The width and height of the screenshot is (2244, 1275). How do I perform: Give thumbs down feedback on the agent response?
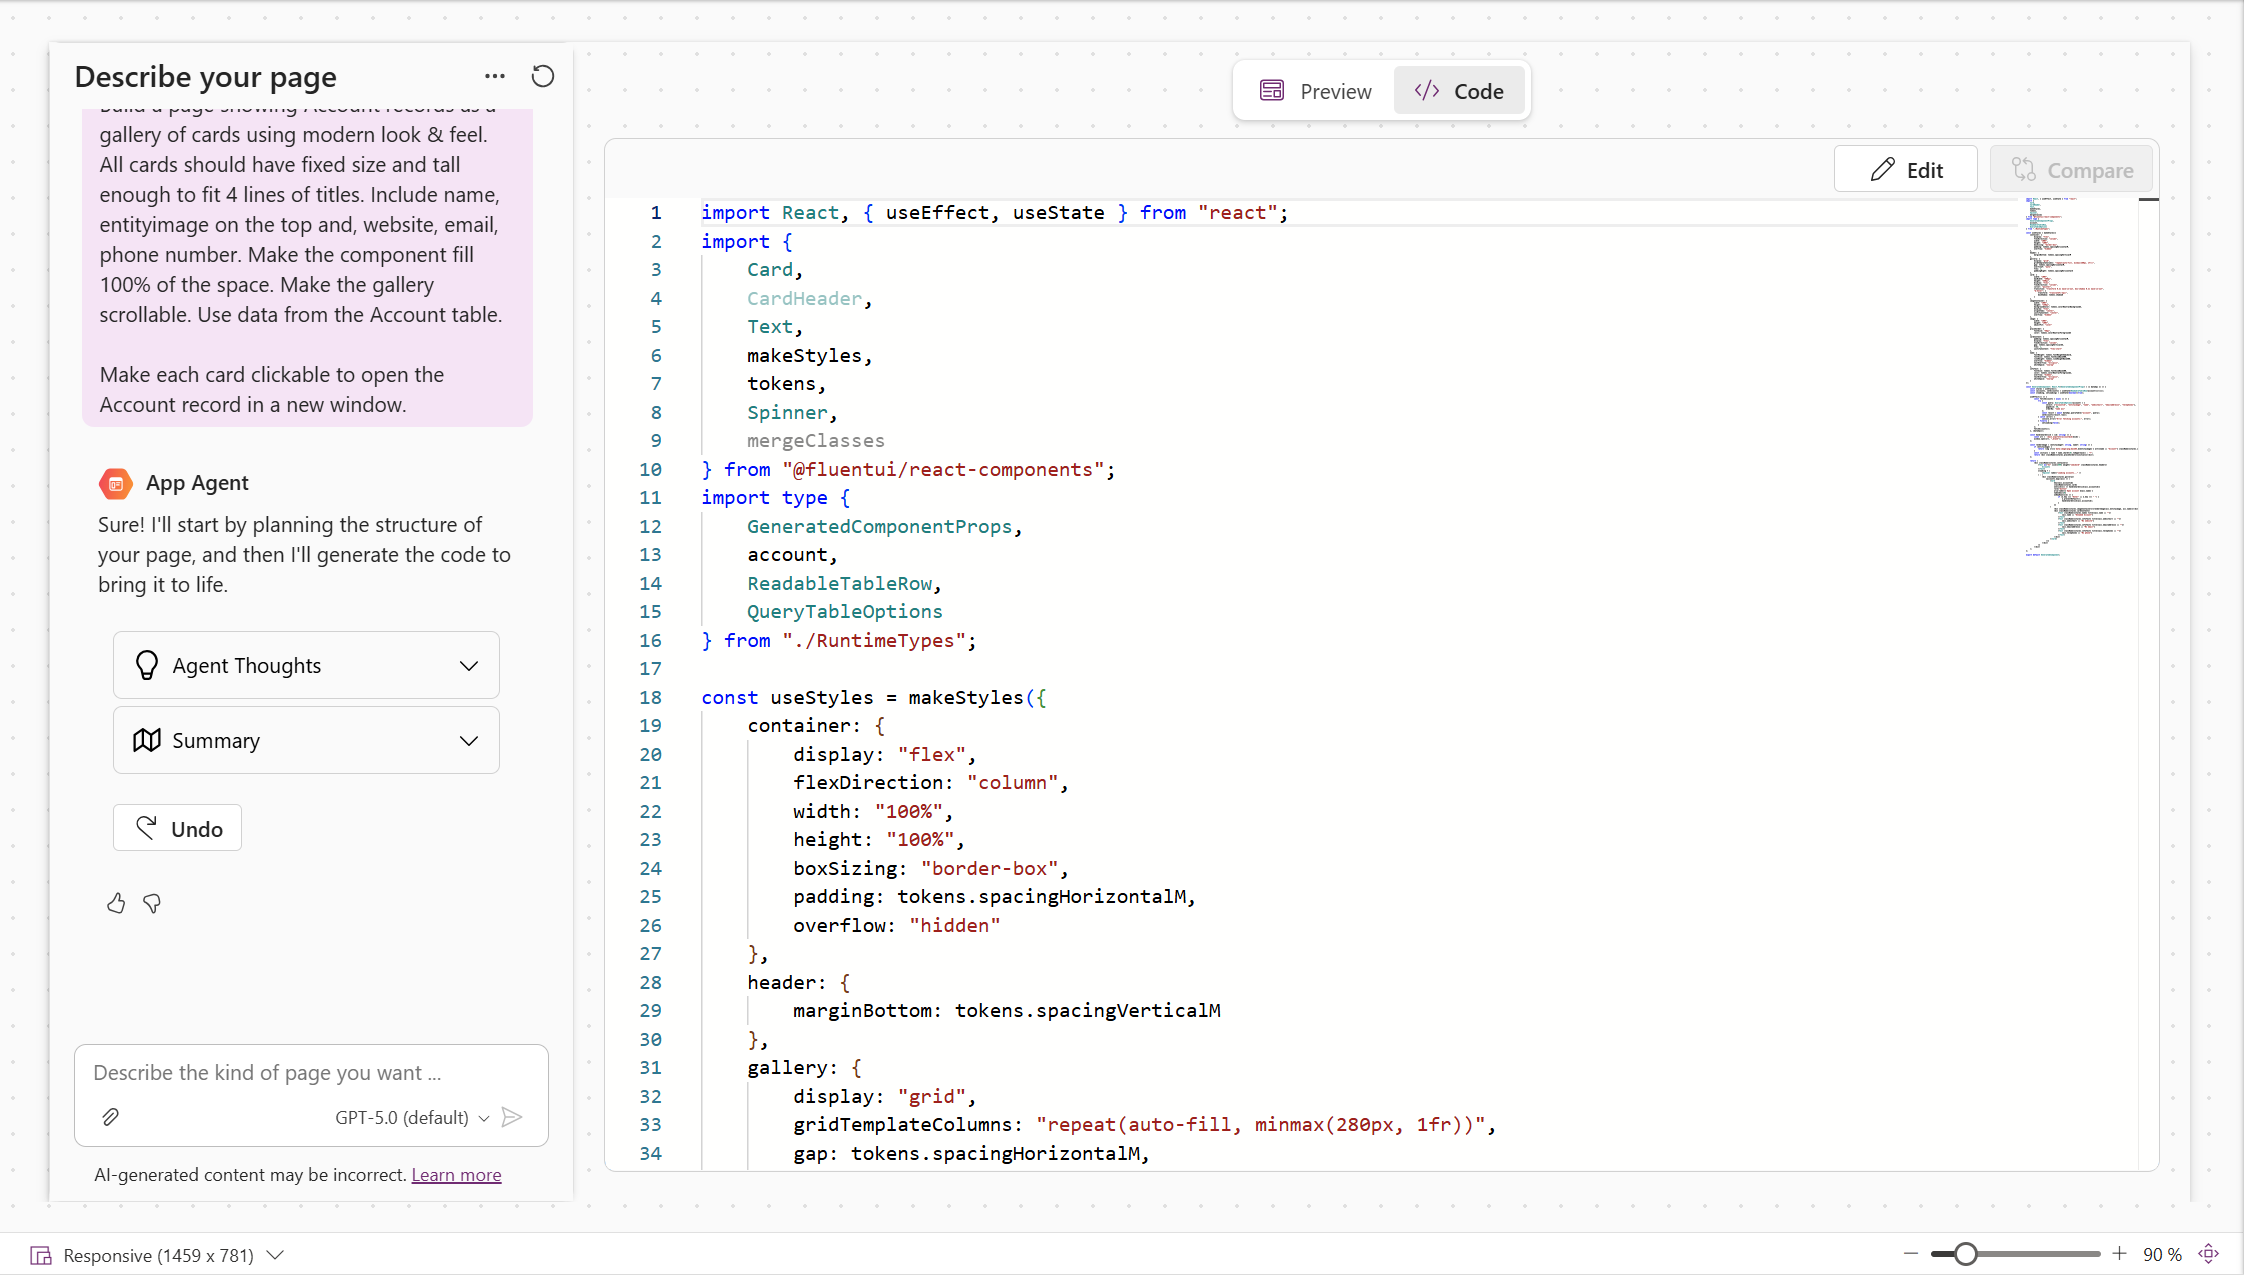pyautogui.click(x=152, y=903)
